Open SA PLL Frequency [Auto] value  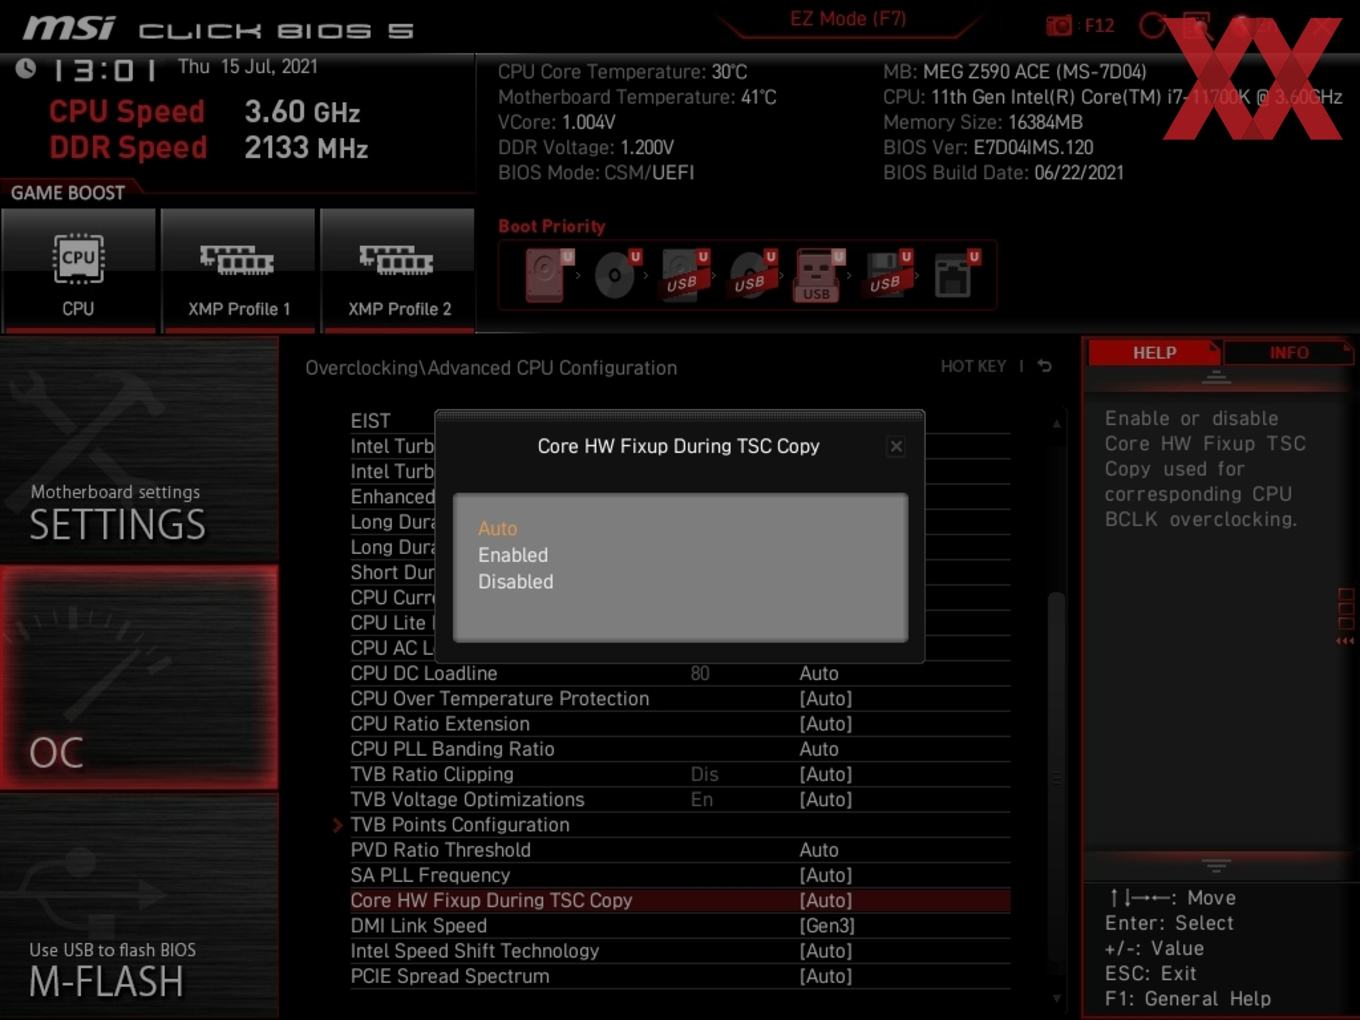click(x=826, y=875)
